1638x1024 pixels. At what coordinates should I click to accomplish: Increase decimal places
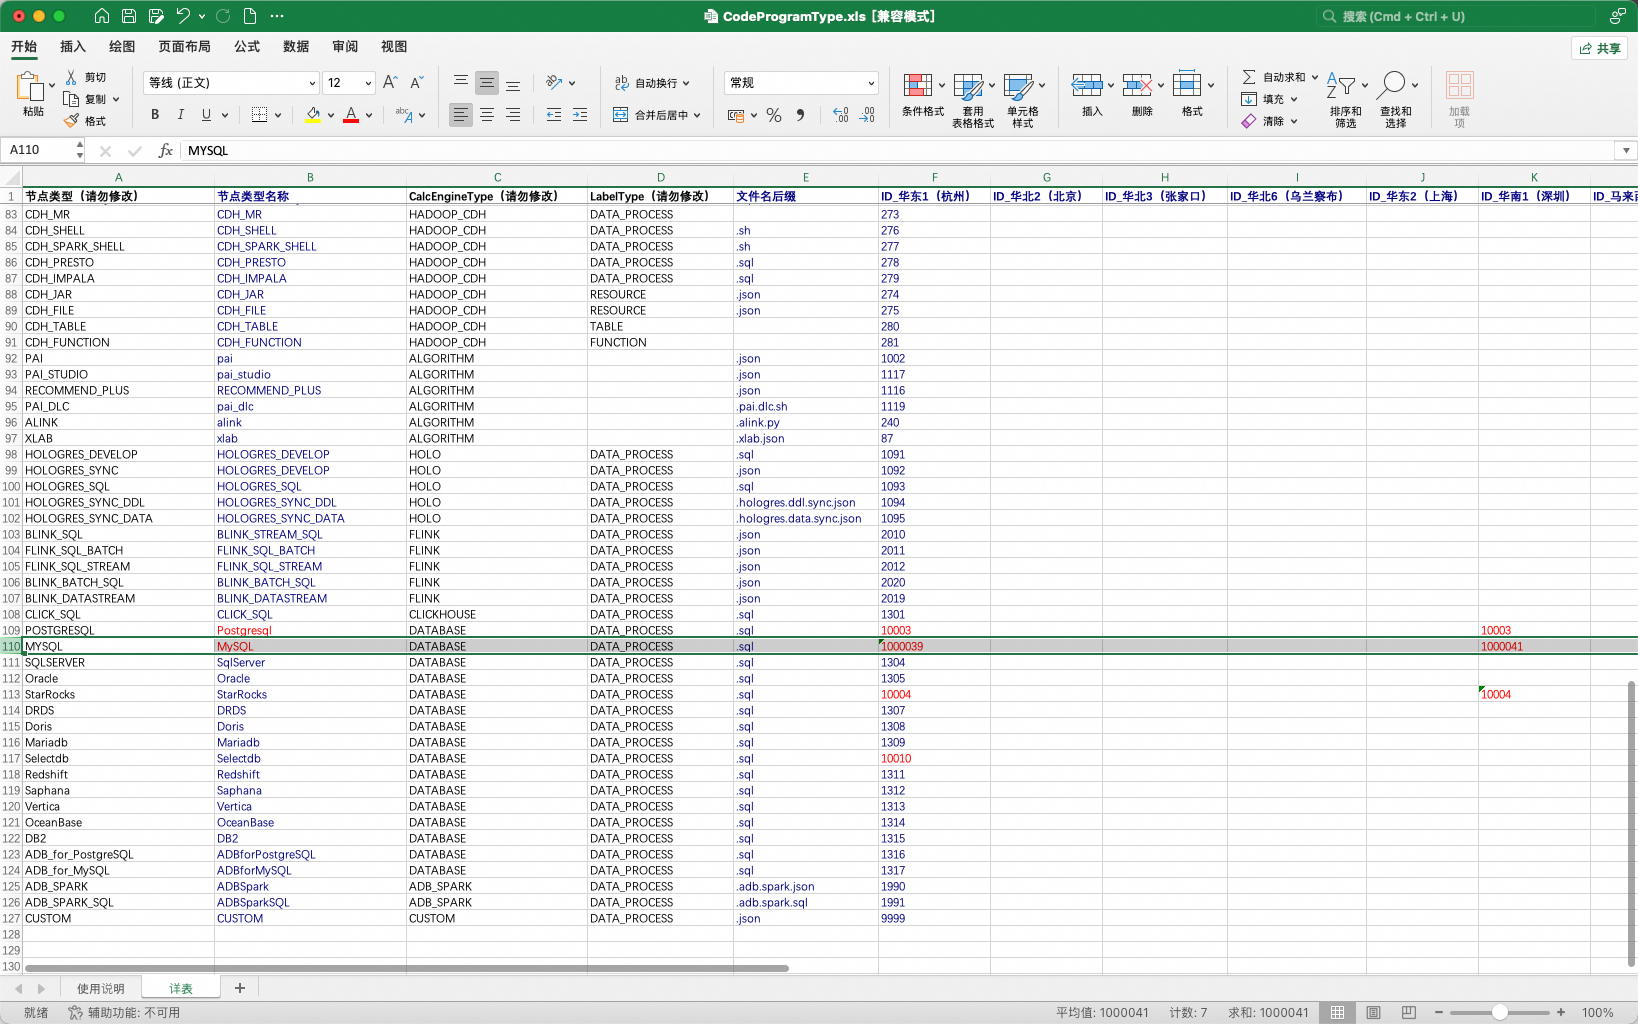tap(841, 115)
